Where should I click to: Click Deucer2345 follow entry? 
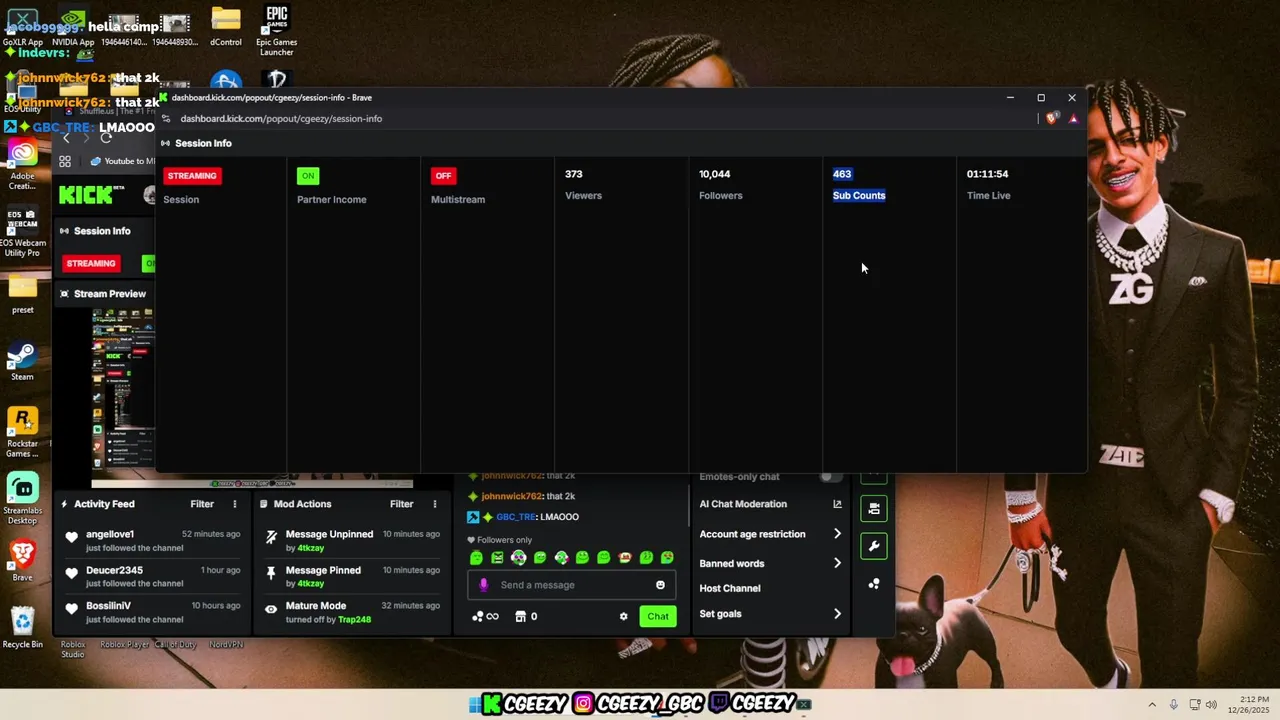coord(151,576)
